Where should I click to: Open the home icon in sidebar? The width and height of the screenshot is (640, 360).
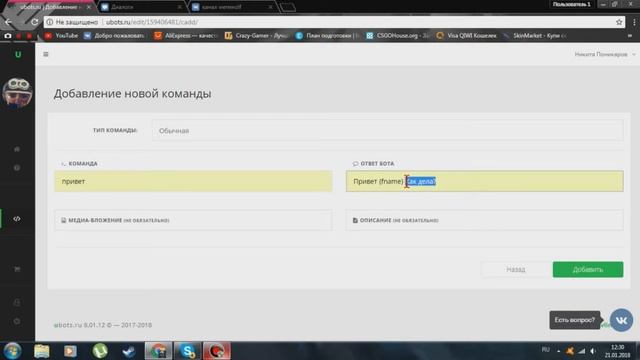click(17, 149)
